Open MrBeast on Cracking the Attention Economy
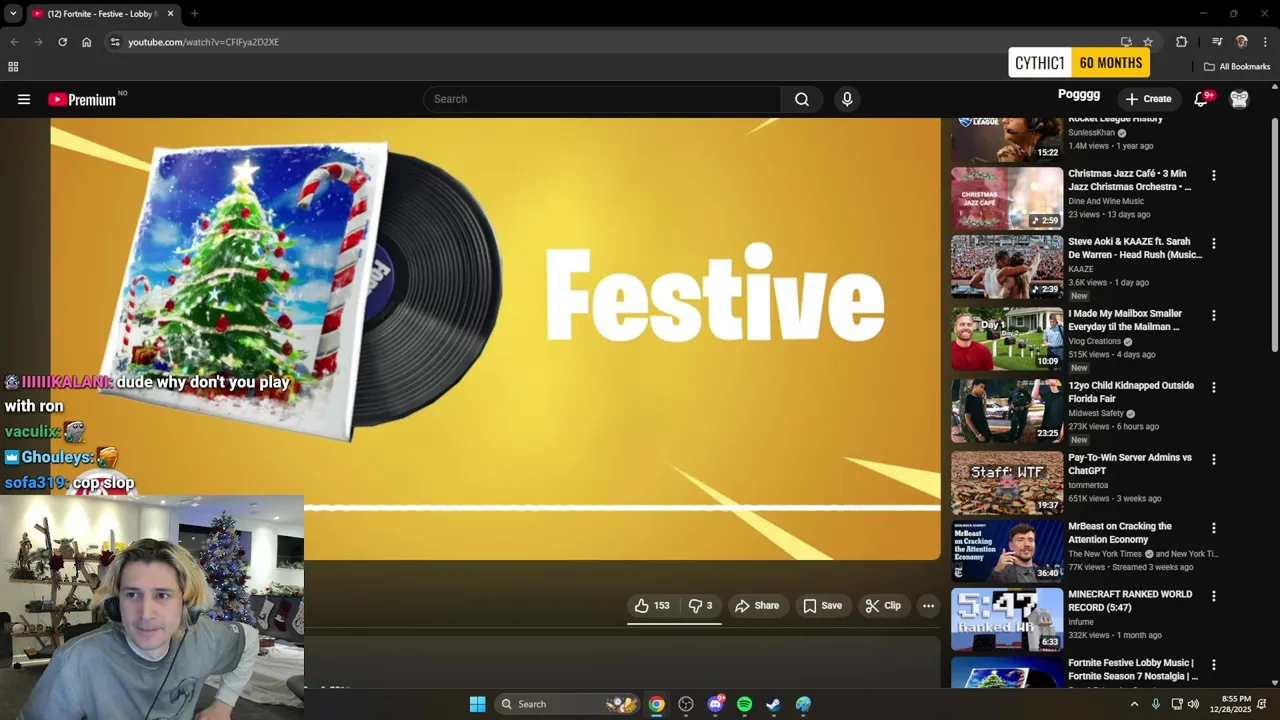The width and height of the screenshot is (1280, 720). coord(1120,532)
